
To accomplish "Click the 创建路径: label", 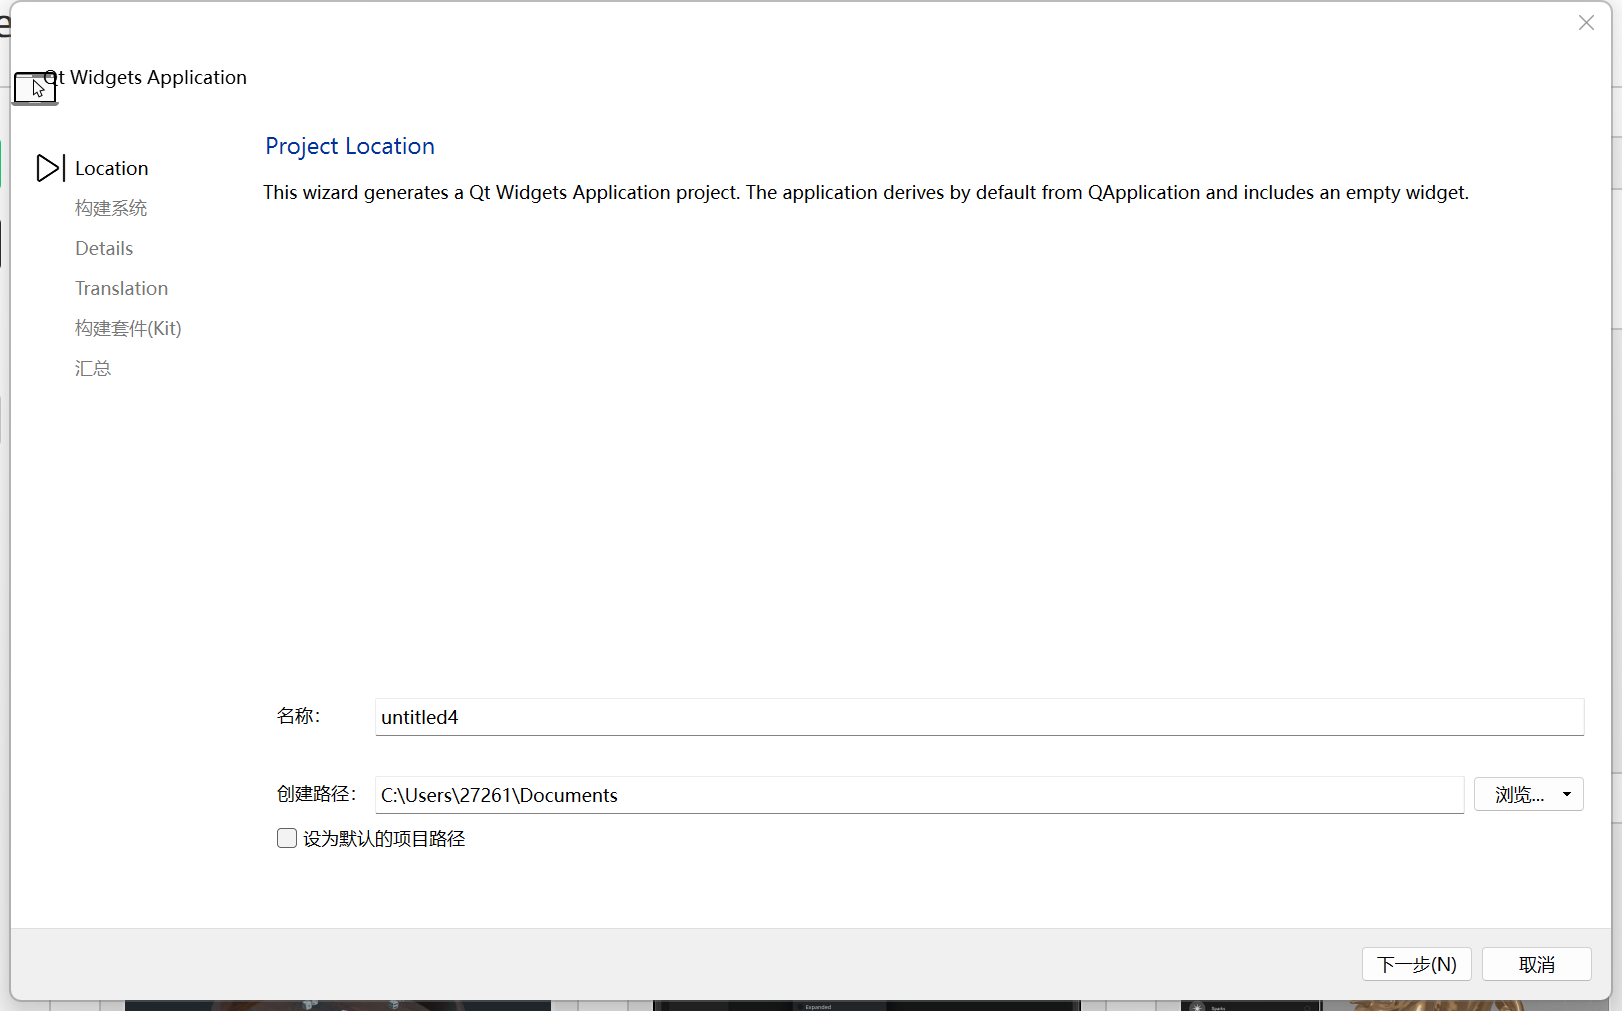I will click(x=316, y=794).
